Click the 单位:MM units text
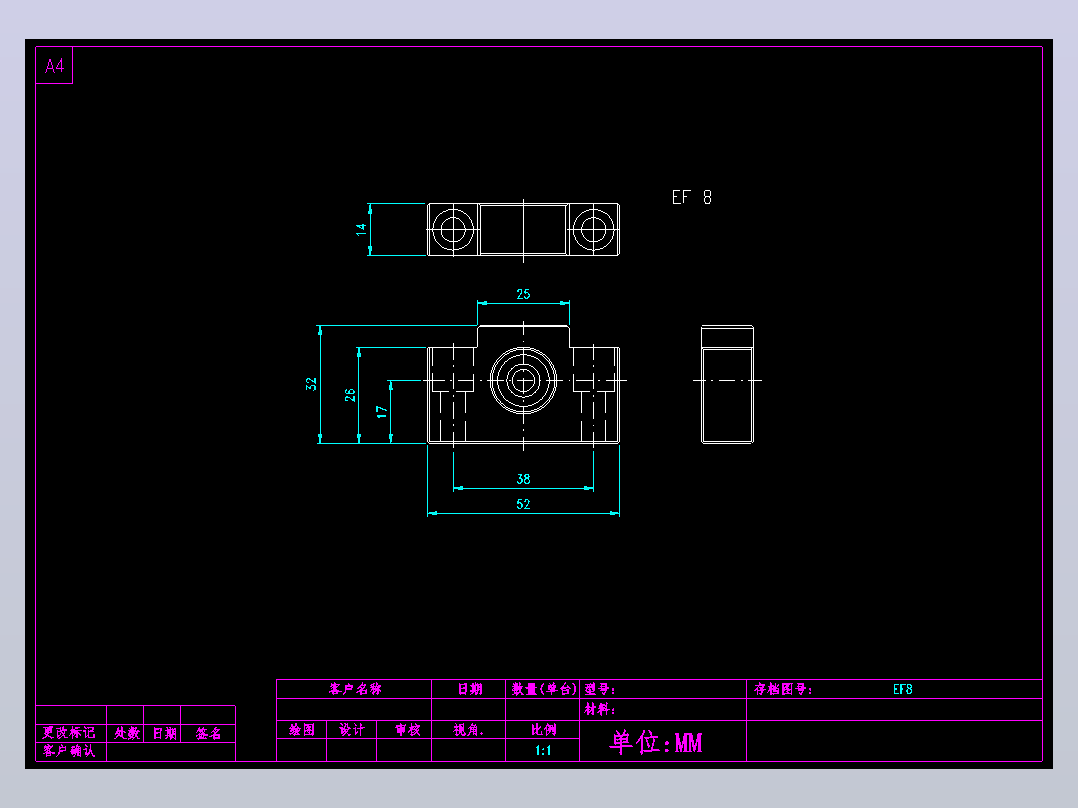This screenshot has height=808, width=1078. (656, 743)
